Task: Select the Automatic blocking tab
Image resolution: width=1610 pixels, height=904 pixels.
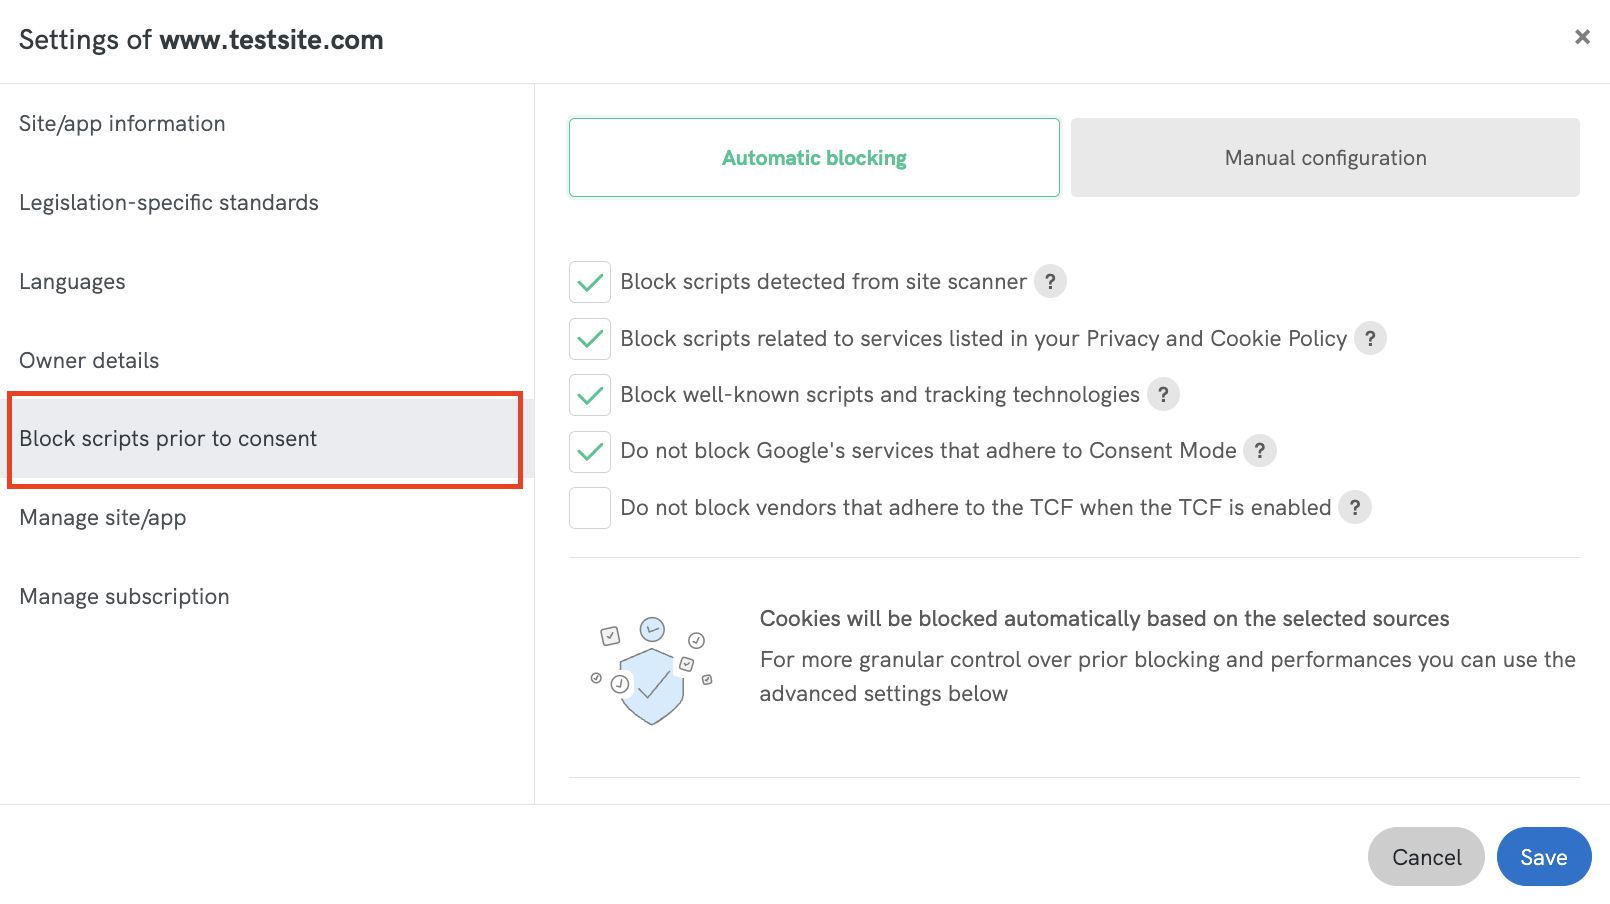Action: coord(813,157)
